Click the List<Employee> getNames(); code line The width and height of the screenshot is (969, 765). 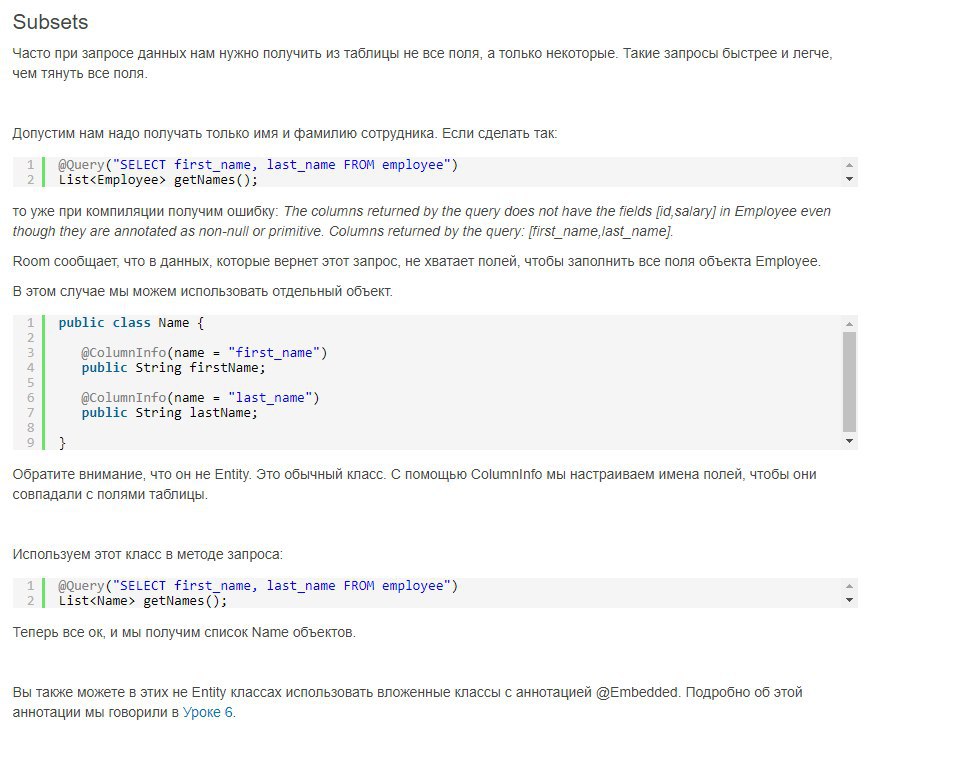click(158, 180)
